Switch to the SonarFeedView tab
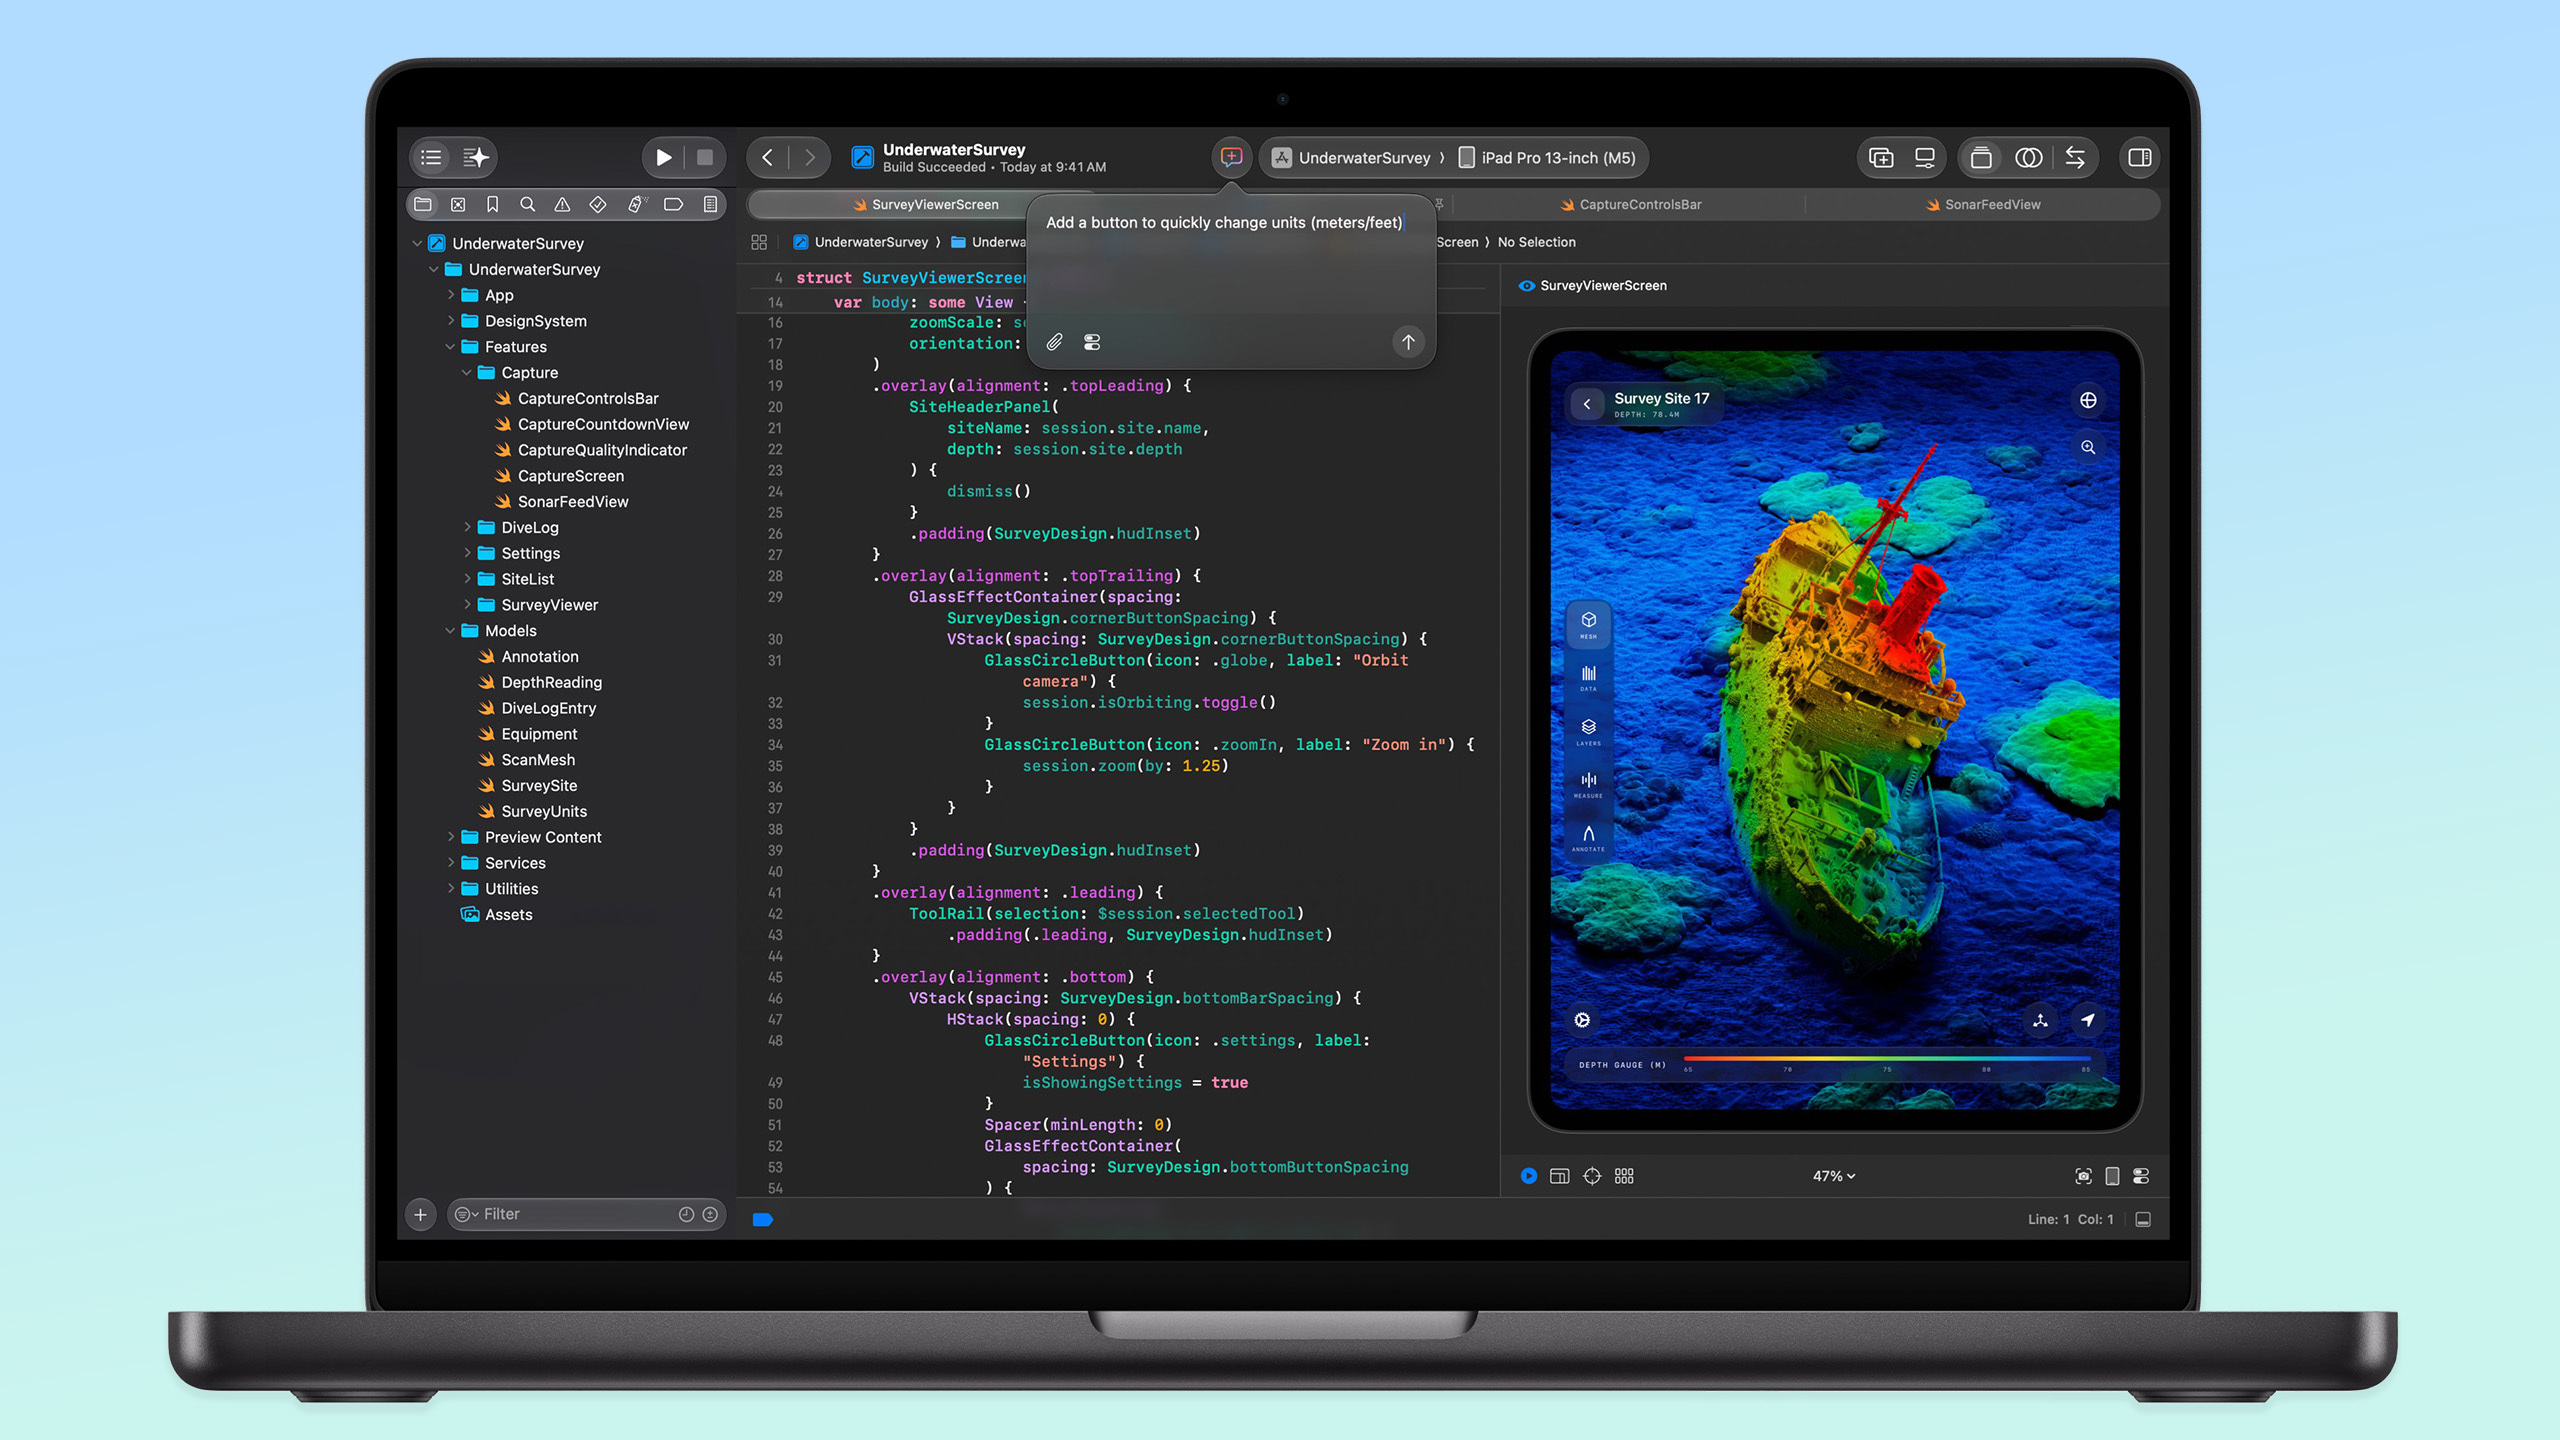The image size is (2560, 1440). (1982, 204)
